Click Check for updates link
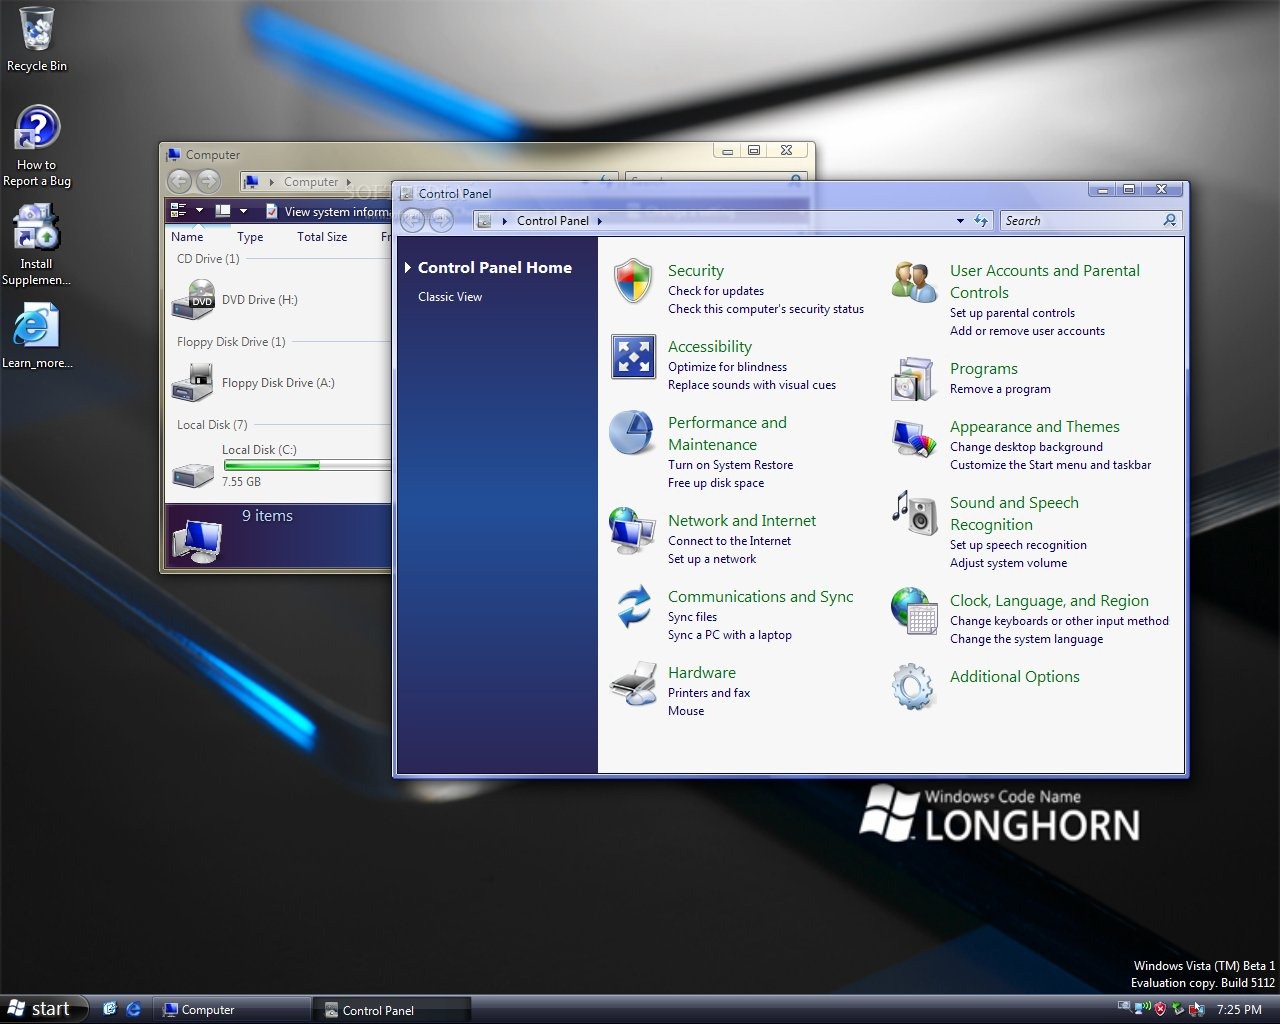 tap(716, 291)
